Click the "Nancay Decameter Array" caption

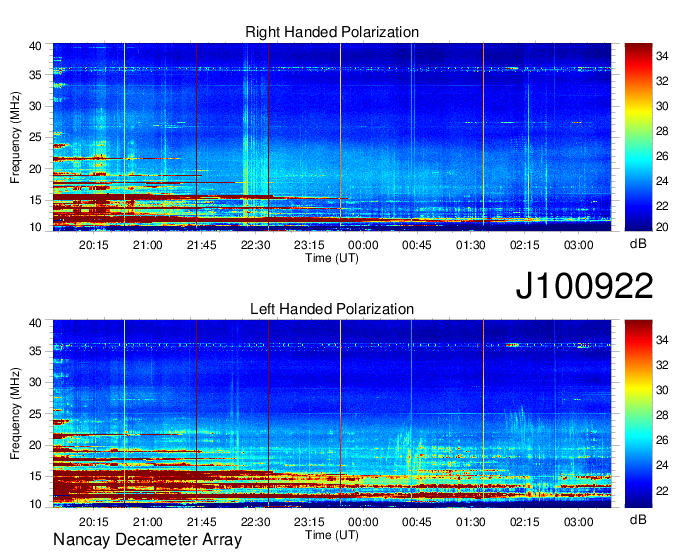[x=147, y=540]
